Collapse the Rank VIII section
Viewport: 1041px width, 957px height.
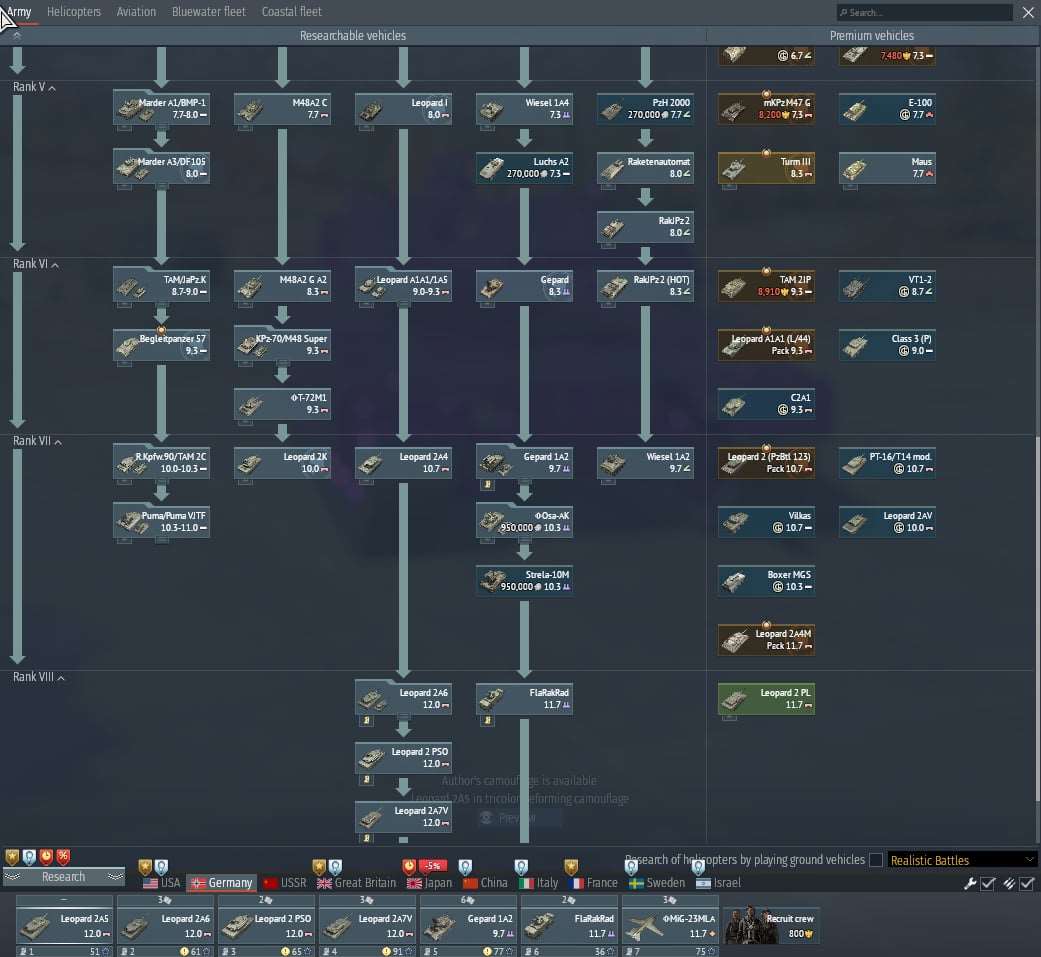(61, 678)
